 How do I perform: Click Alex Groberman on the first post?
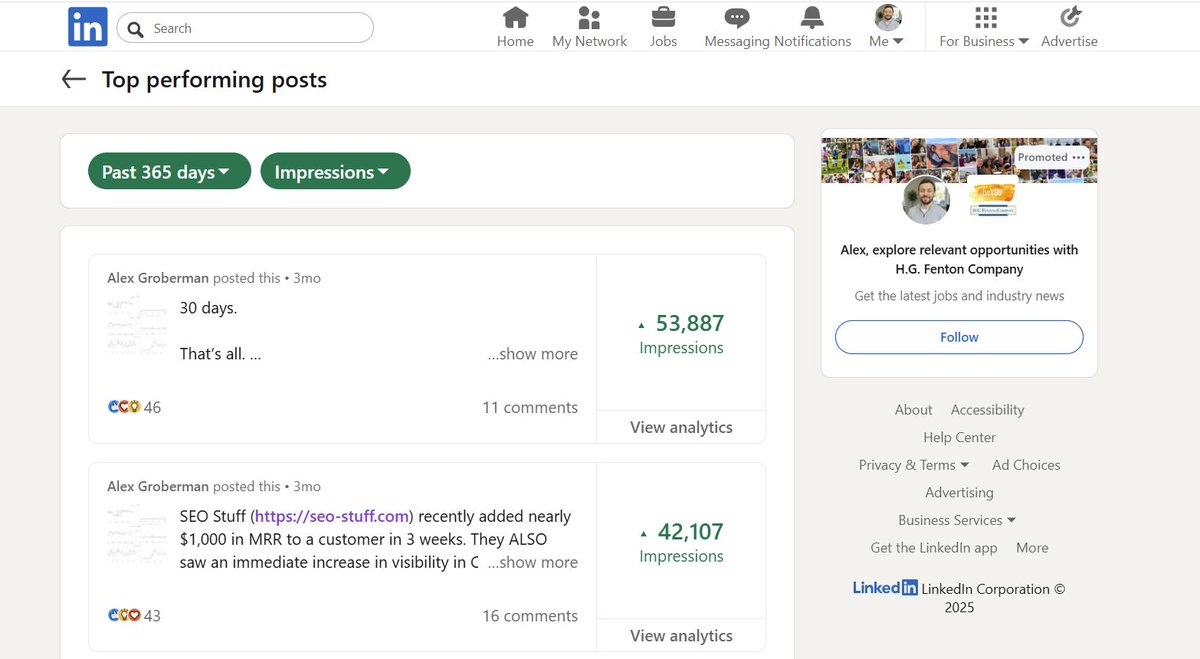pos(158,278)
